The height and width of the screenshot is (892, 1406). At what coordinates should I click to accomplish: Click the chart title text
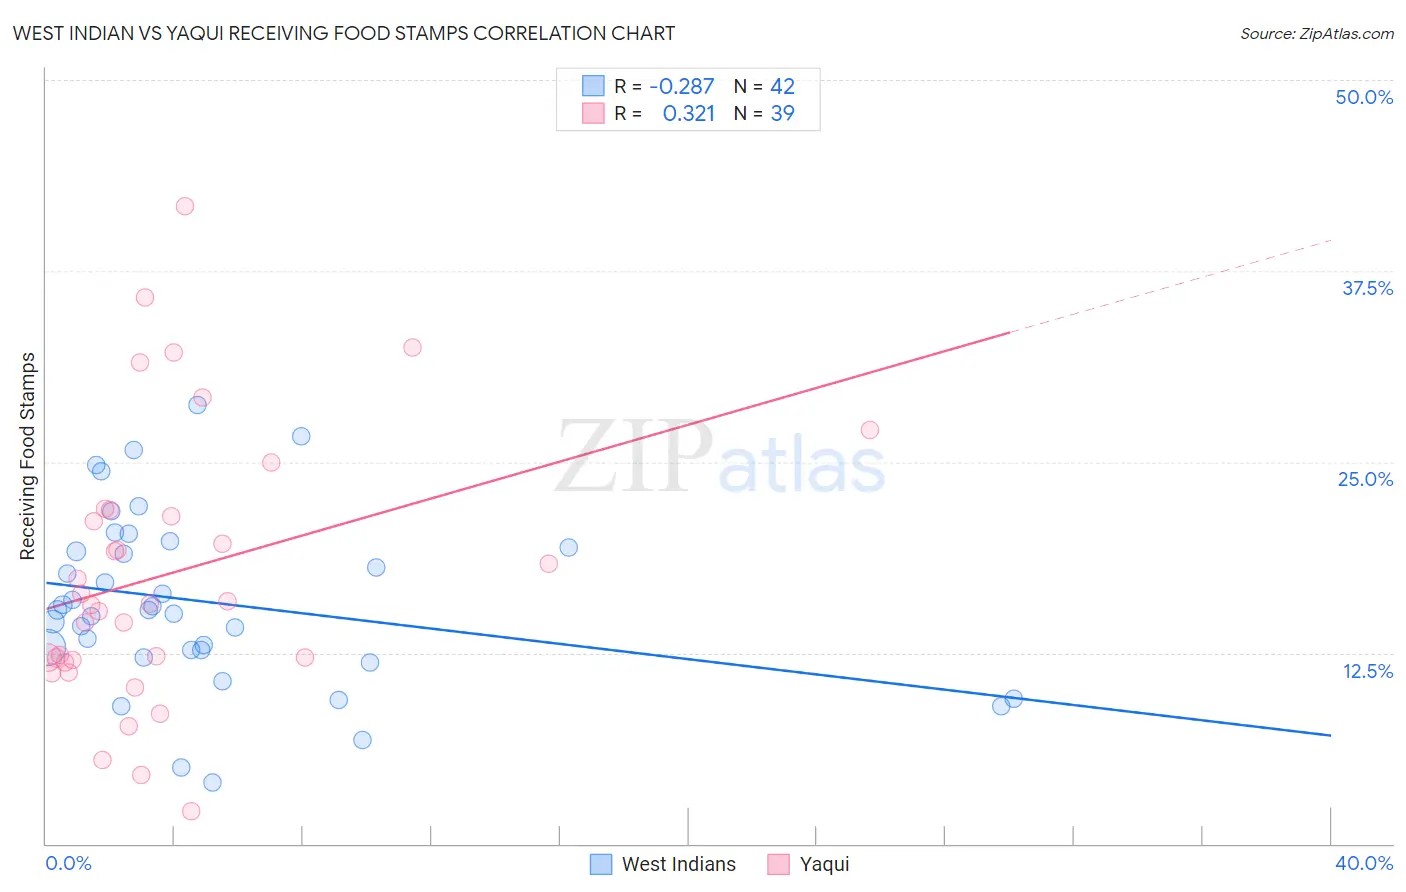click(344, 33)
